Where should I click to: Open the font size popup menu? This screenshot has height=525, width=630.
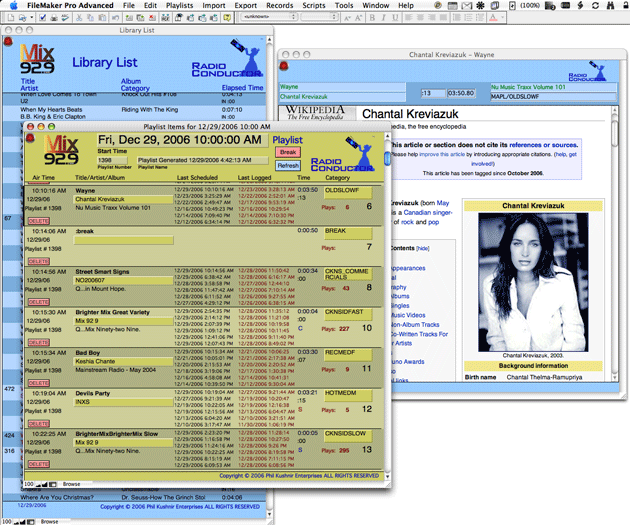(x=319, y=17)
